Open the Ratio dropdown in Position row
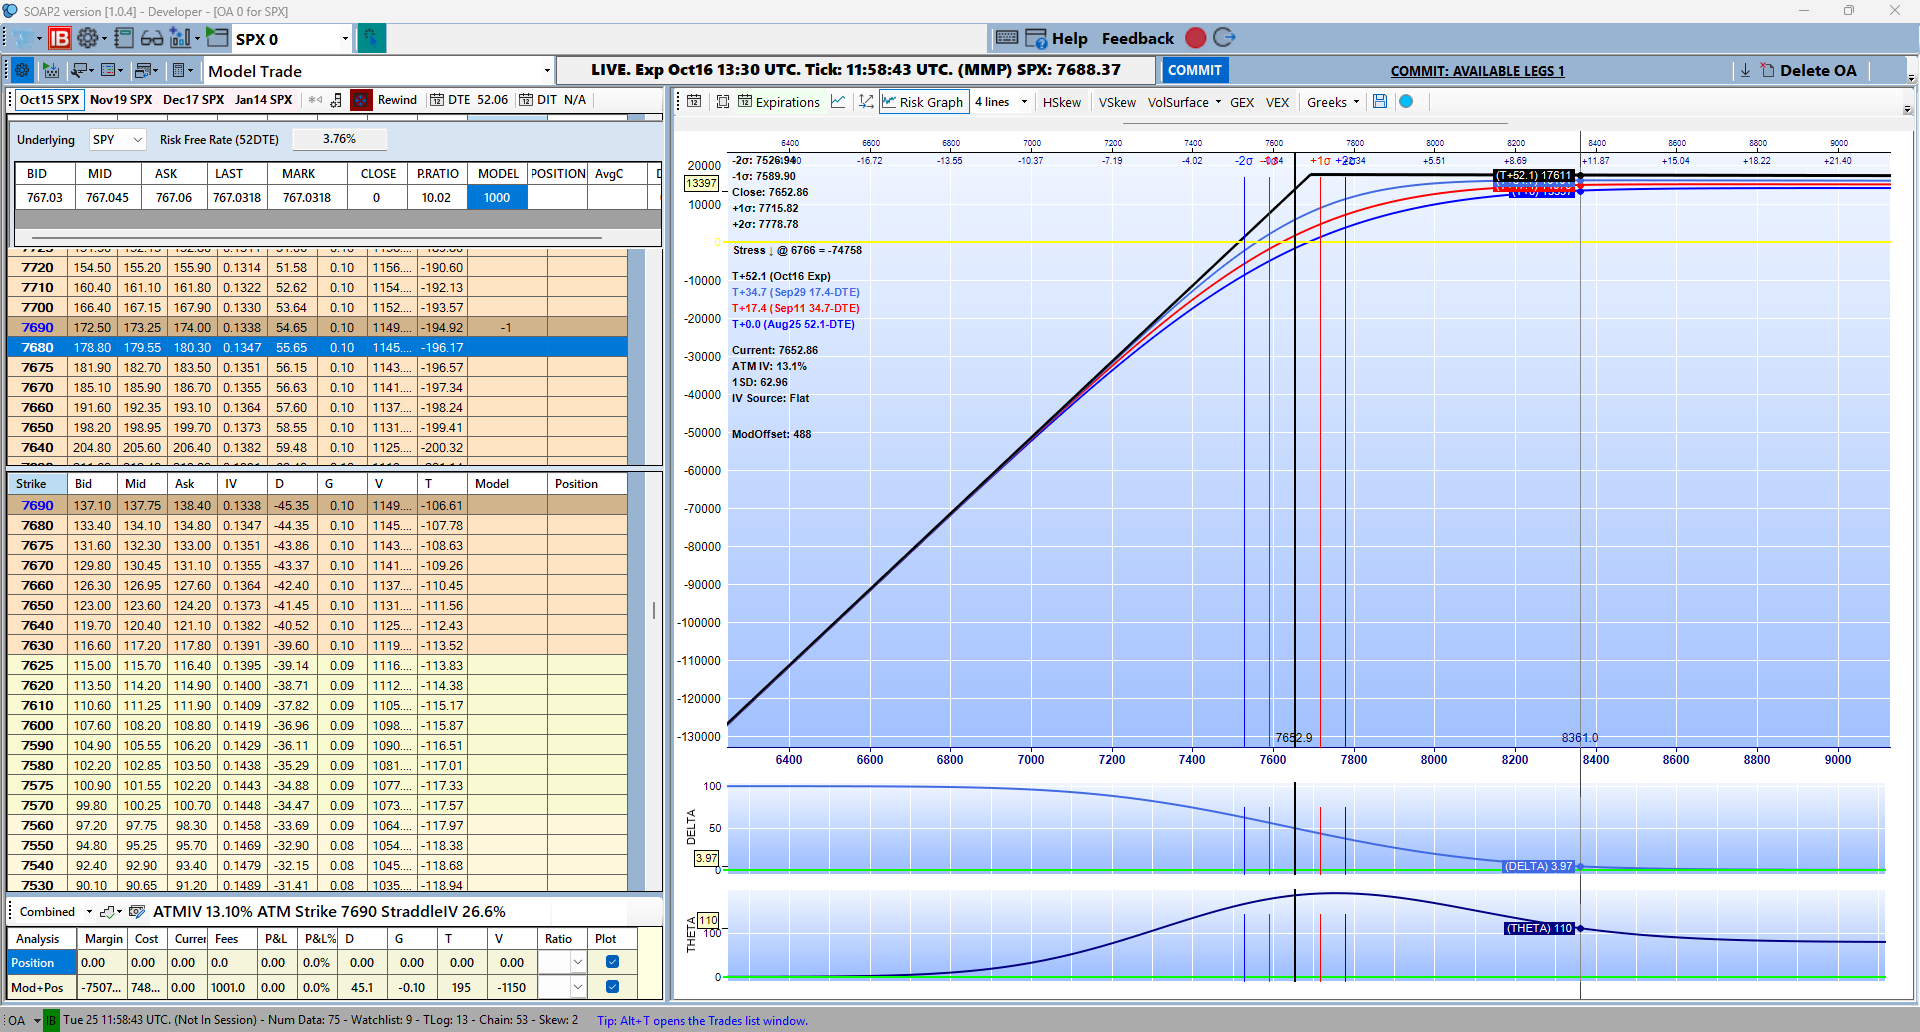The width and height of the screenshot is (1920, 1032). tap(577, 962)
